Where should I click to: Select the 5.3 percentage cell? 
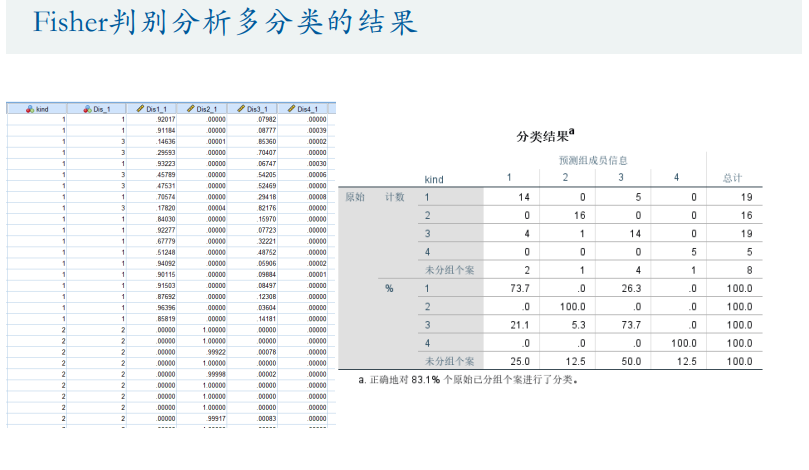click(x=569, y=324)
